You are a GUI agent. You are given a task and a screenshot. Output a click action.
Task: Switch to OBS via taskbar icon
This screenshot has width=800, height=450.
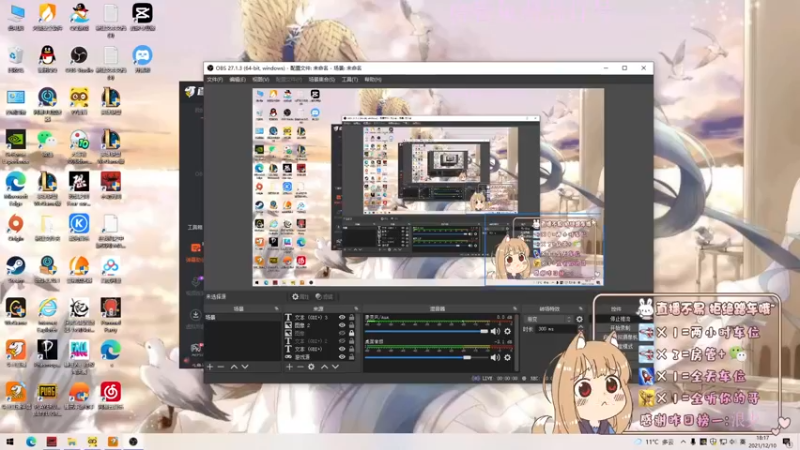tap(133, 441)
